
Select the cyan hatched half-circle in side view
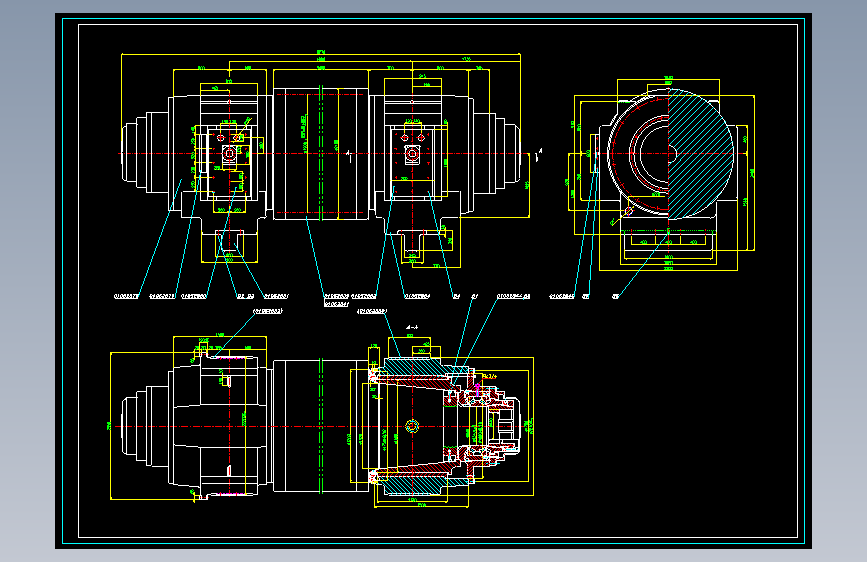(x=701, y=153)
